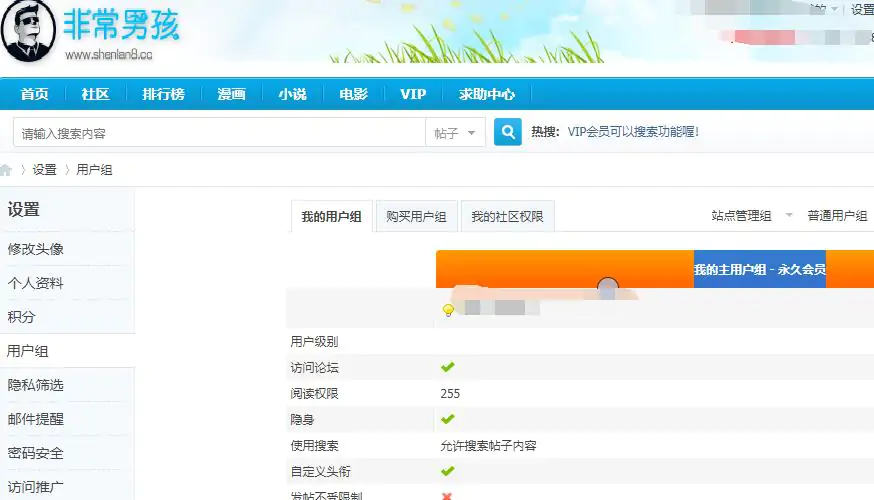Open the 首页 nav item

pyautogui.click(x=34, y=94)
